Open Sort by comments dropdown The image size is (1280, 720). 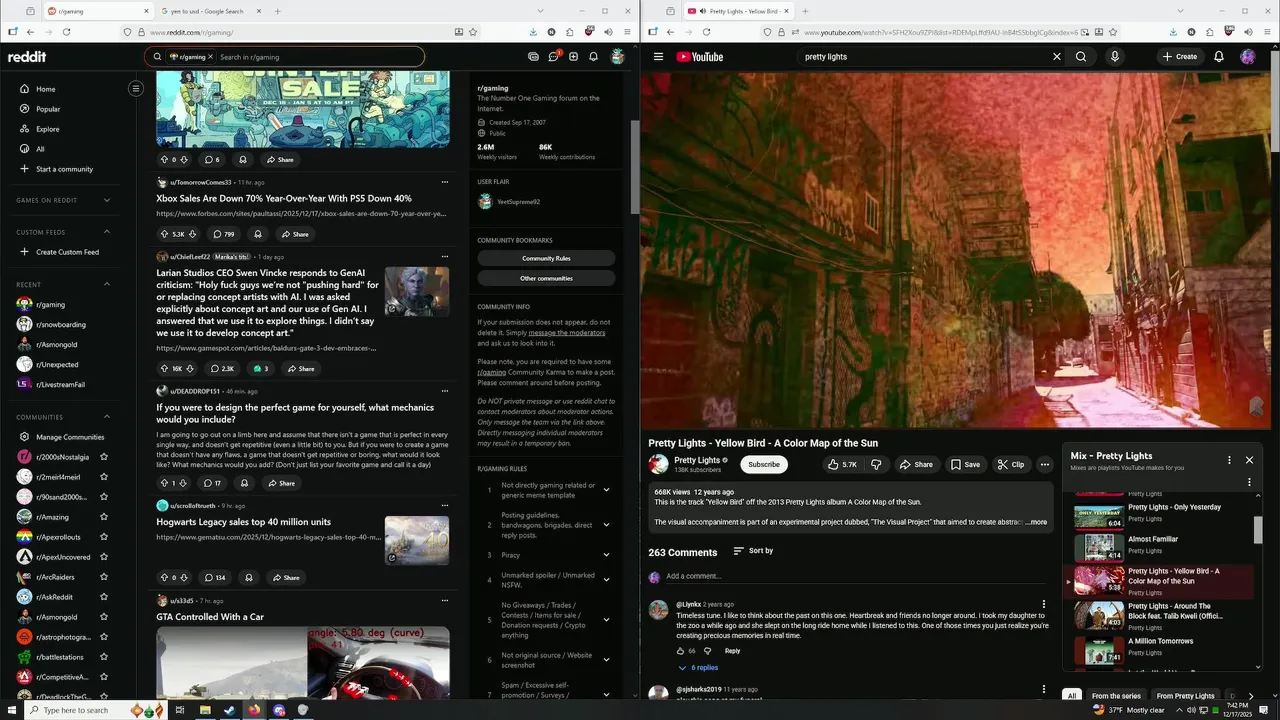pyautogui.click(x=753, y=551)
